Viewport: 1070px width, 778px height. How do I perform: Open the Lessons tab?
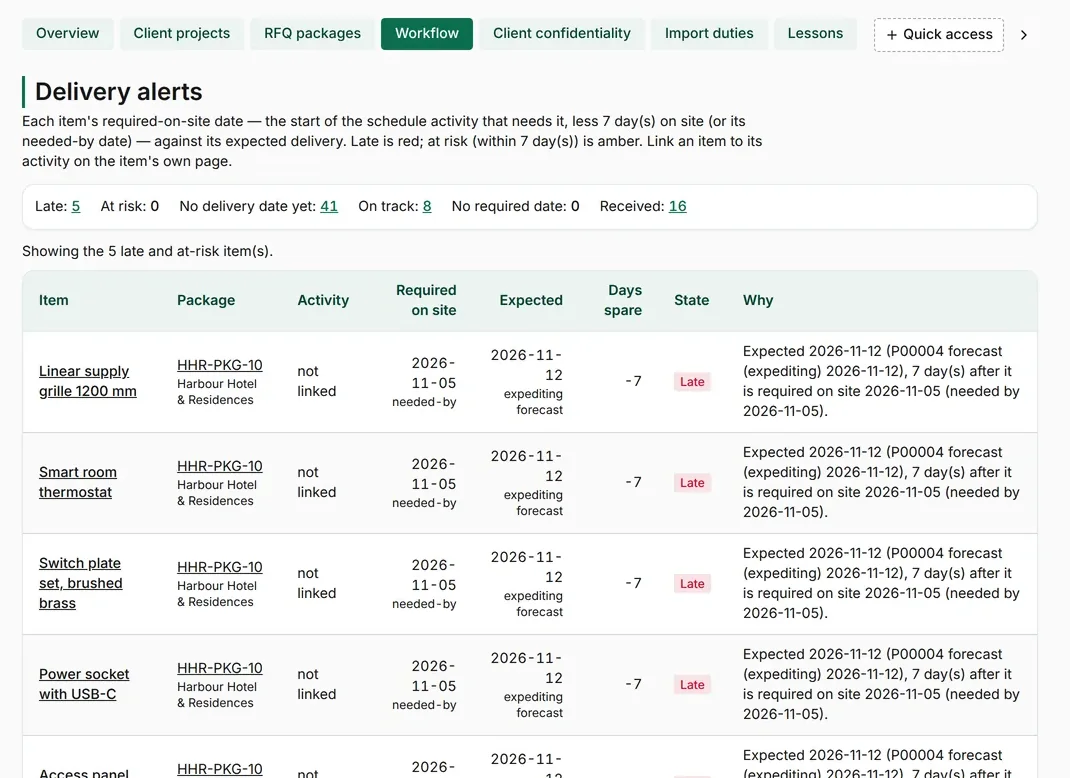tap(815, 33)
